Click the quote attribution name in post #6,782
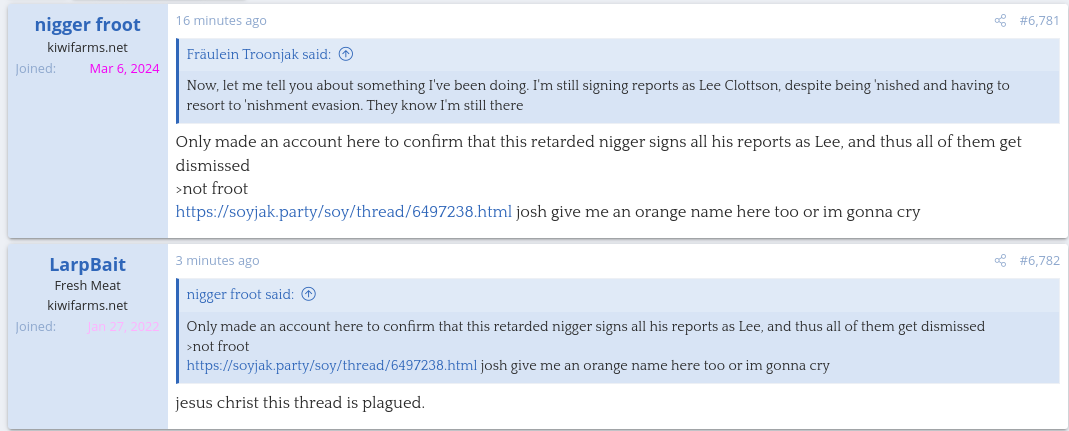 pos(240,294)
